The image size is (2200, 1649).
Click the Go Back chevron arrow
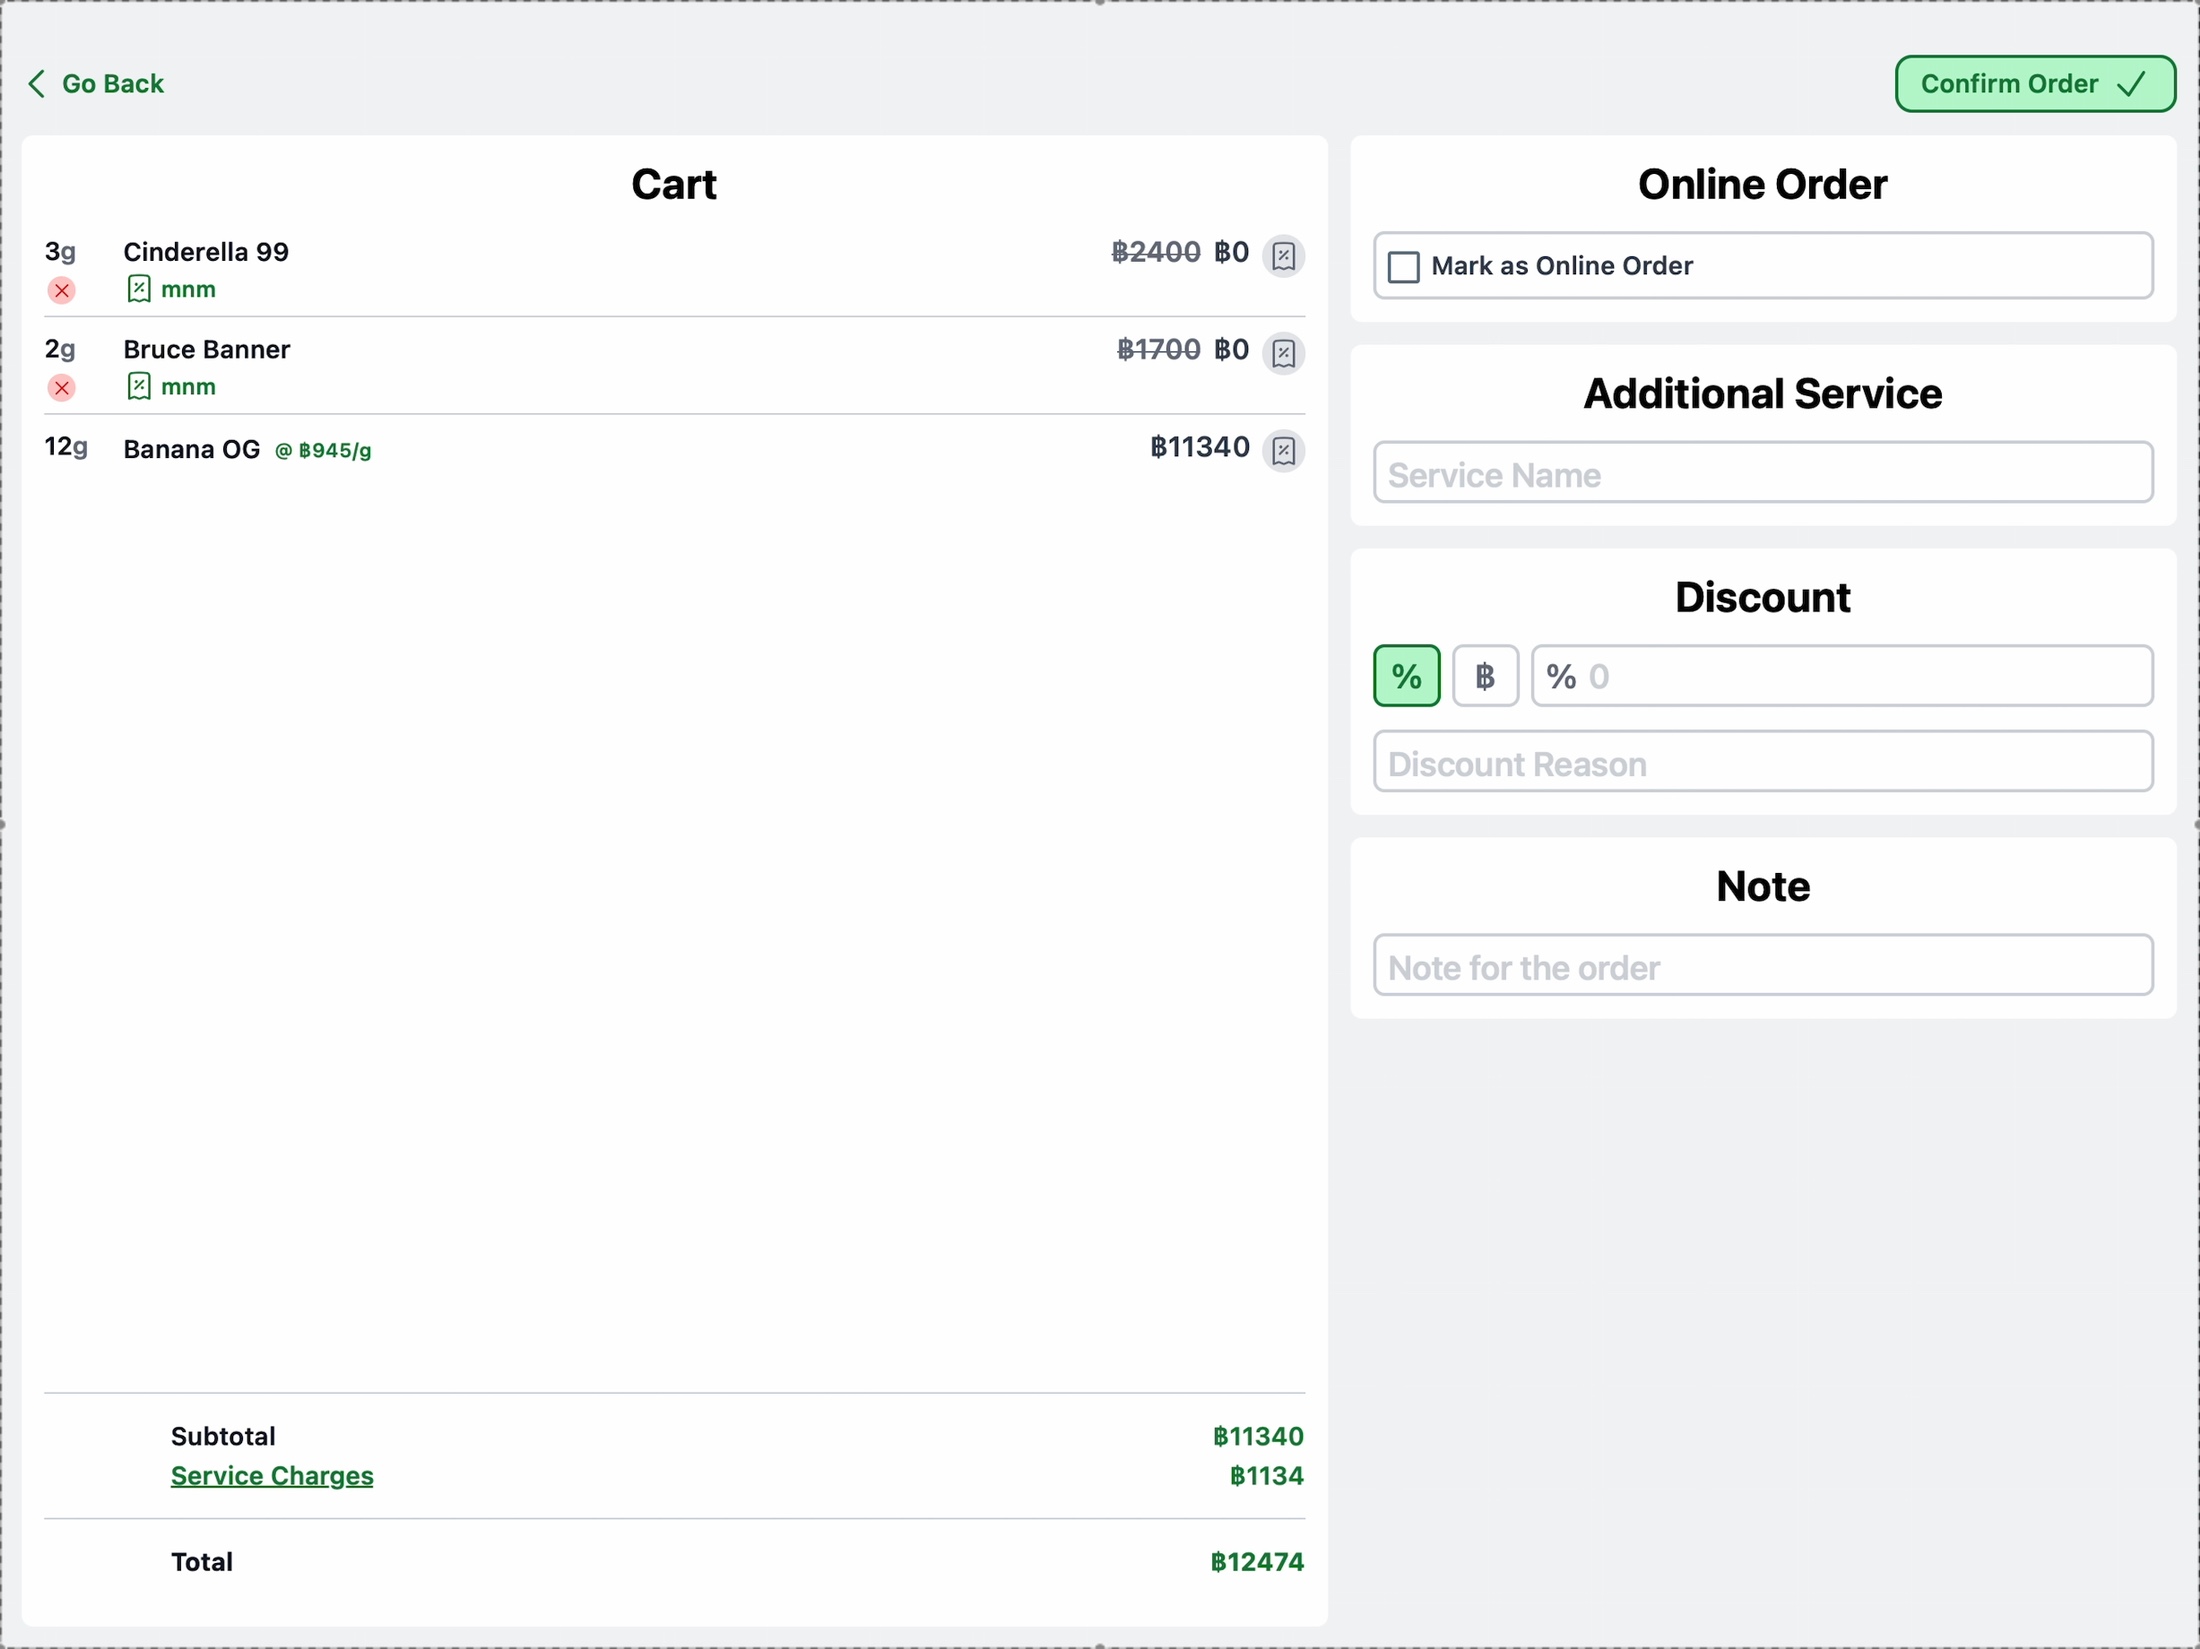tap(37, 83)
